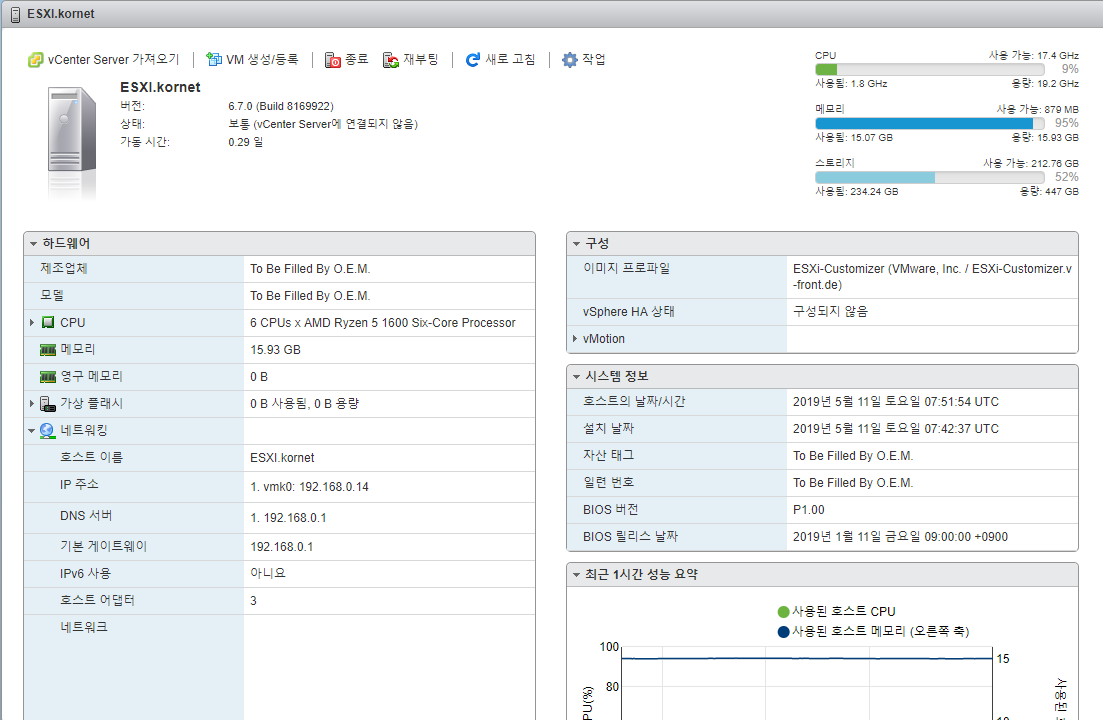Click the 설치 날짜 value

[895, 429]
